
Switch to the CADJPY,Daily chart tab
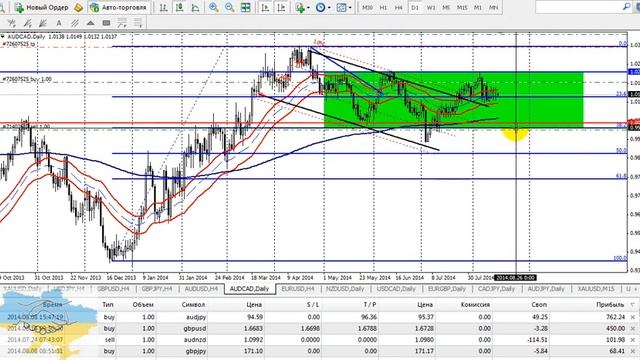point(496,289)
